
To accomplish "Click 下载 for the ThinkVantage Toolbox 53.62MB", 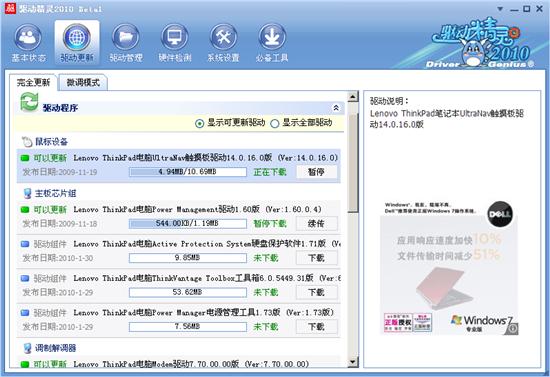I will [317, 292].
